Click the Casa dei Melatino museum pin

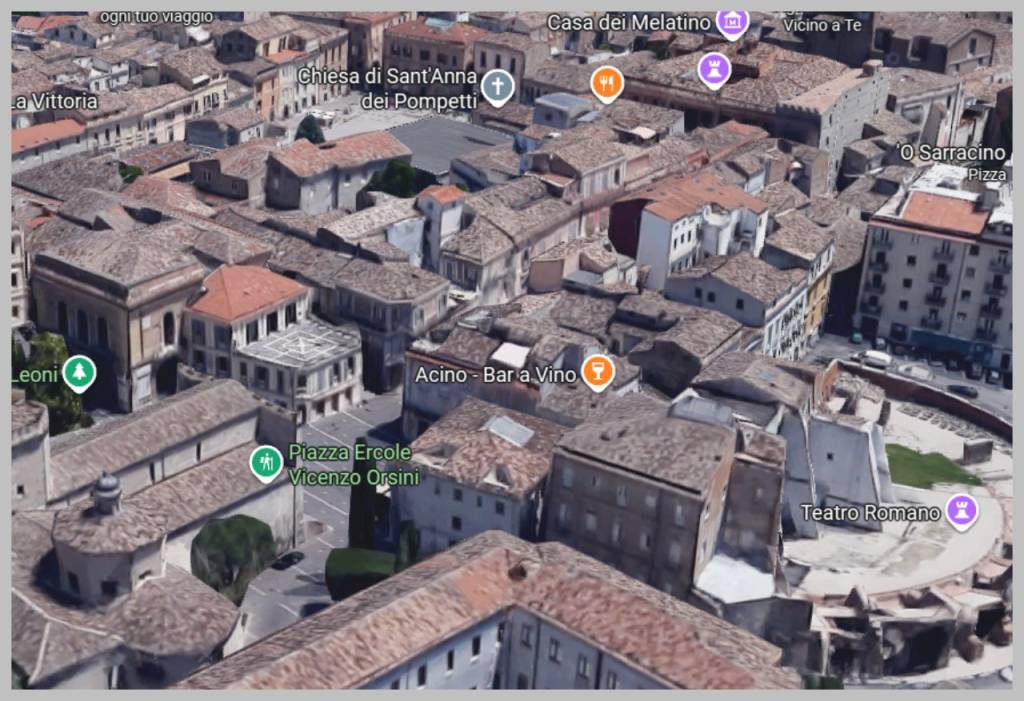tap(733, 21)
